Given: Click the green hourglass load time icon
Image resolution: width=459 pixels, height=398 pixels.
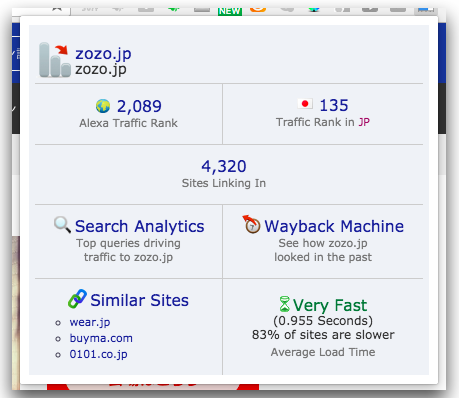Looking at the screenshot, I should point(284,304).
